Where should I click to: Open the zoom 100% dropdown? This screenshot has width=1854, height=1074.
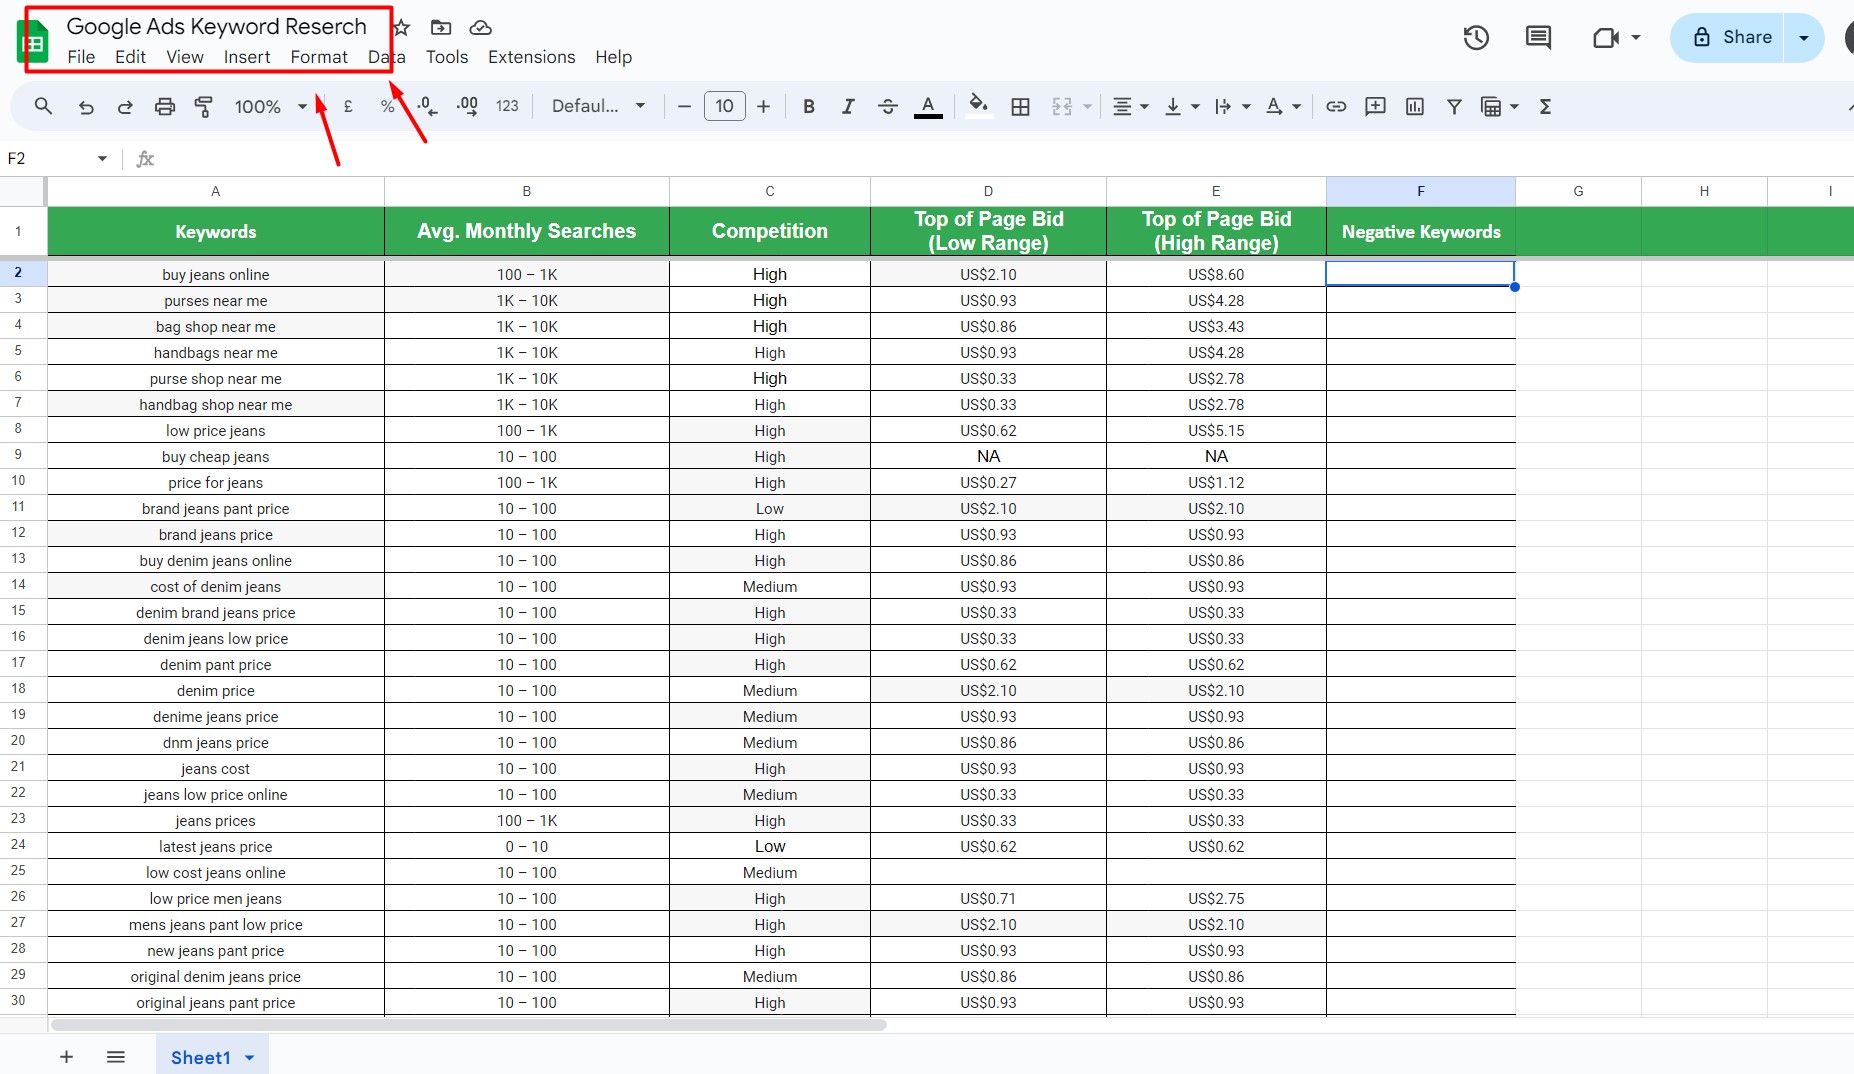point(270,106)
